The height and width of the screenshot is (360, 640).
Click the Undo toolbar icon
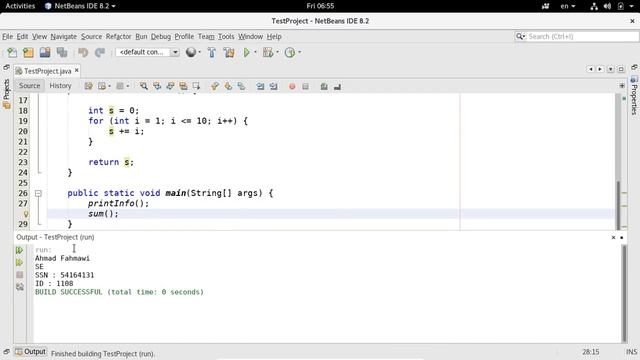click(x=83, y=52)
